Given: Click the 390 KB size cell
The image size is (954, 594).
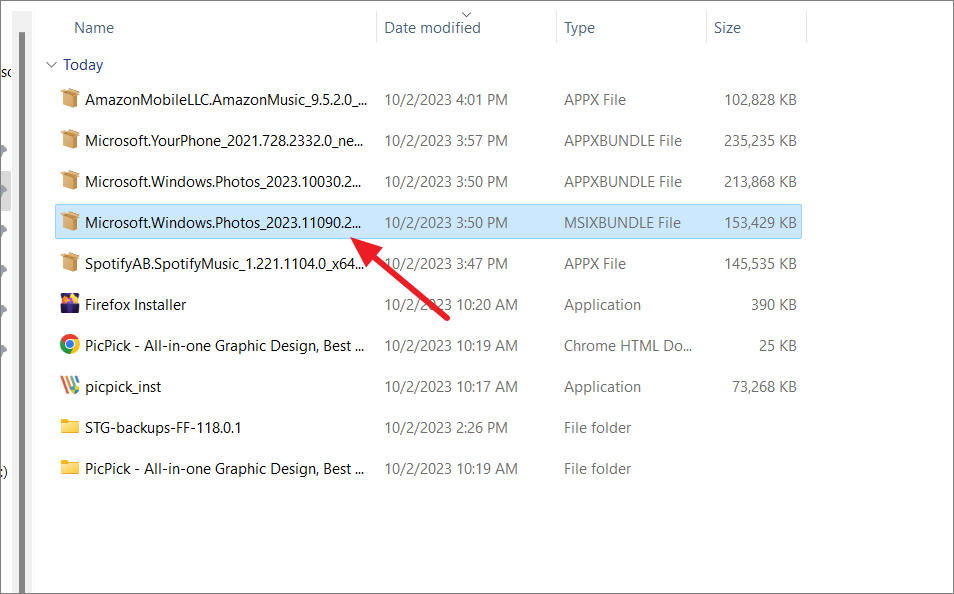Looking at the screenshot, I should tap(774, 305).
